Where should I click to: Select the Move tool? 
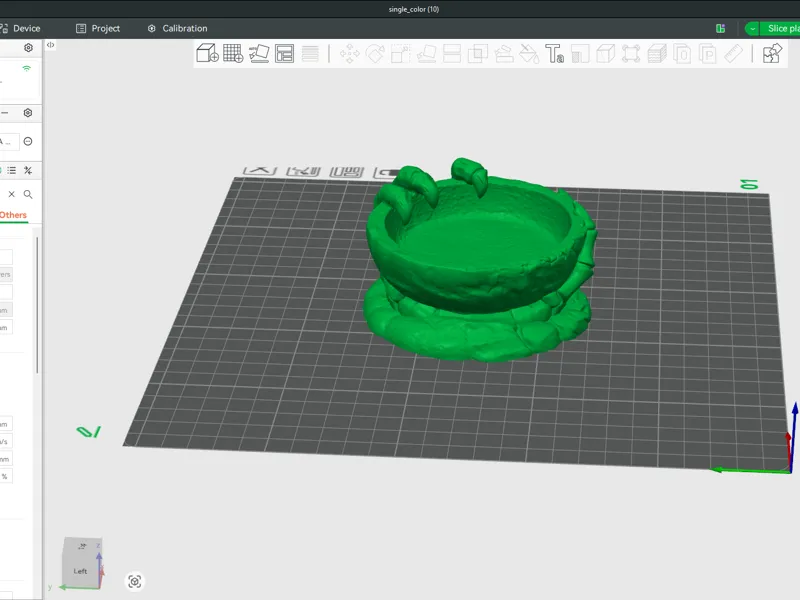pyautogui.click(x=349, y=53)
